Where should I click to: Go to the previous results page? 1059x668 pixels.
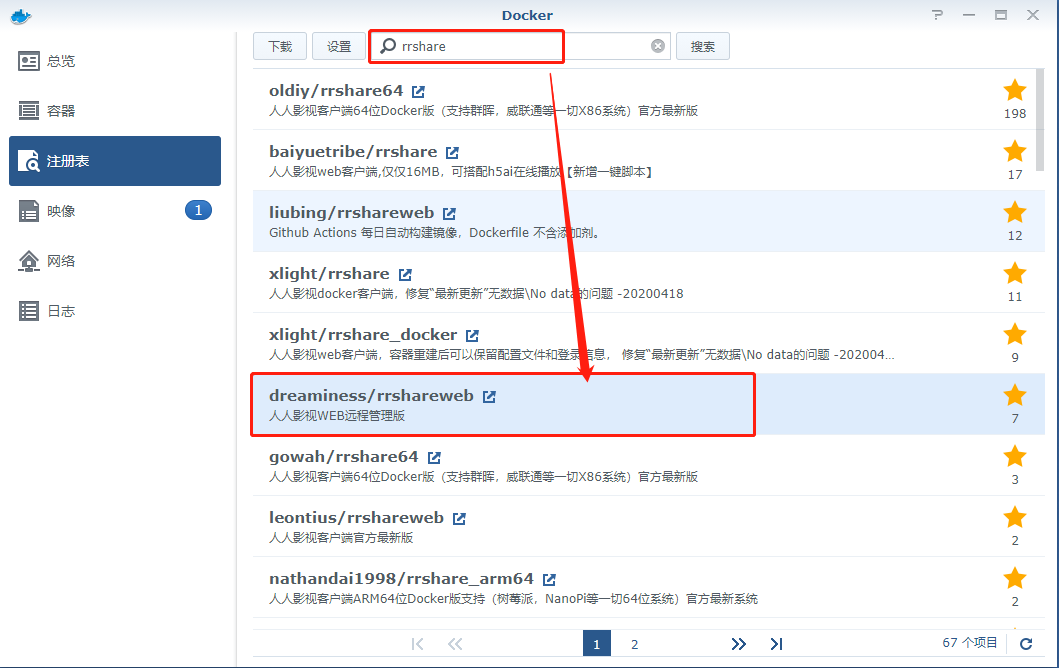tap(455, 644)
